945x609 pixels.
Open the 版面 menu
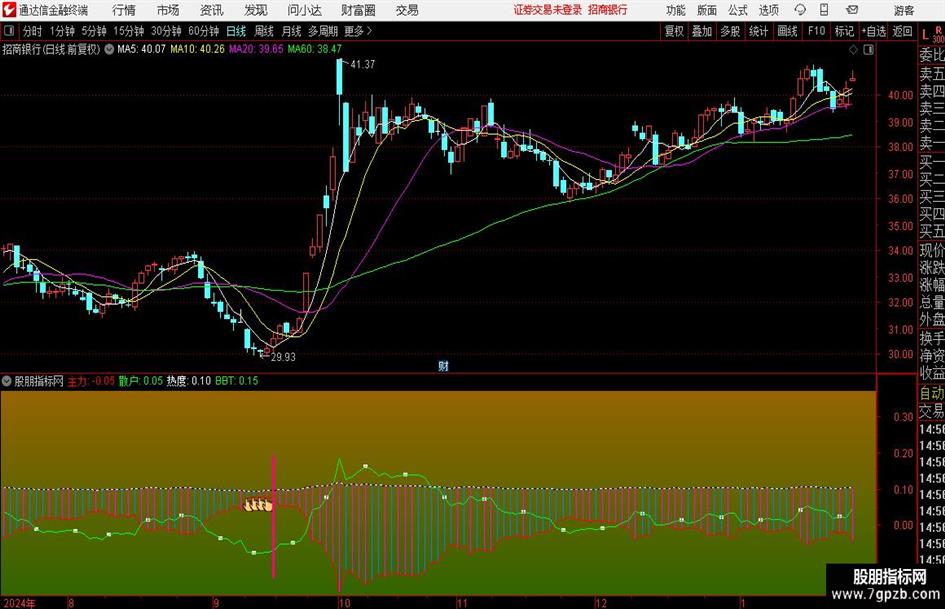tap(706, 10)
